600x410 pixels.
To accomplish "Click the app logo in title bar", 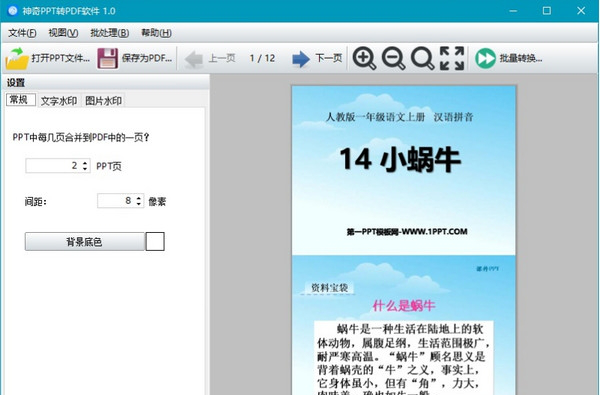I will 13,11.
